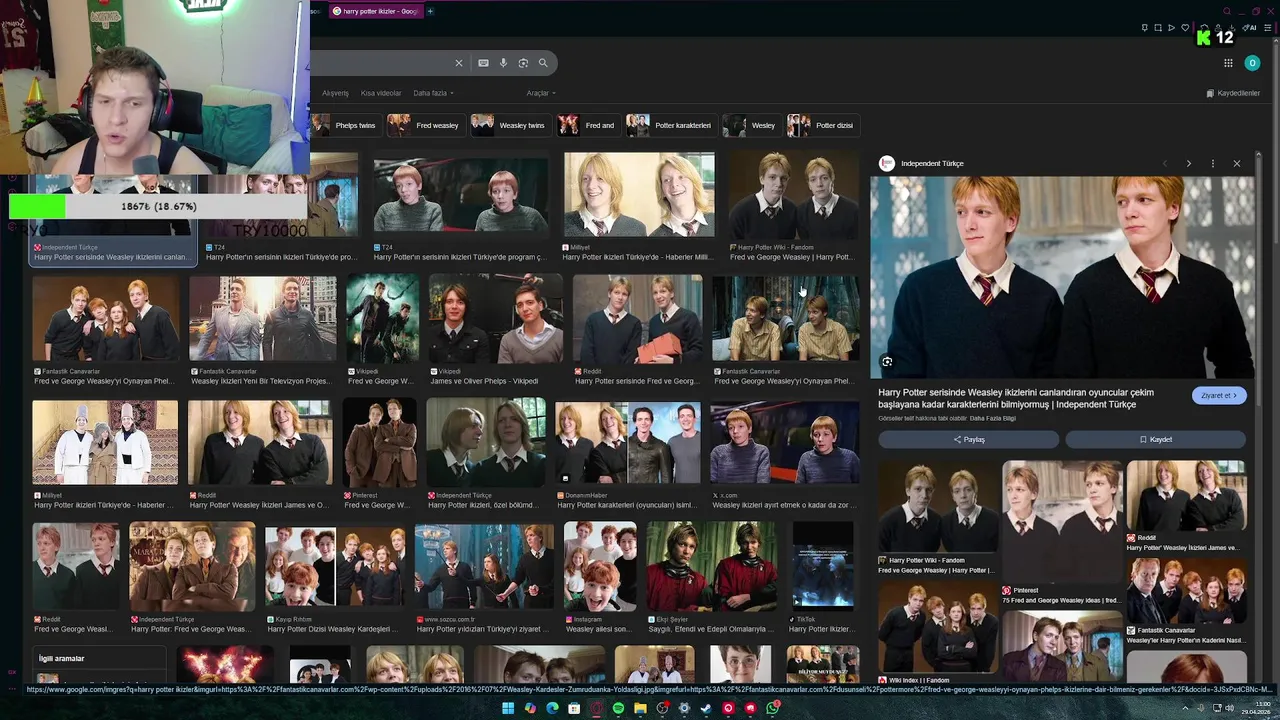Select the Fred weasley filter chip
The image size is (1280, 720).
425,125
